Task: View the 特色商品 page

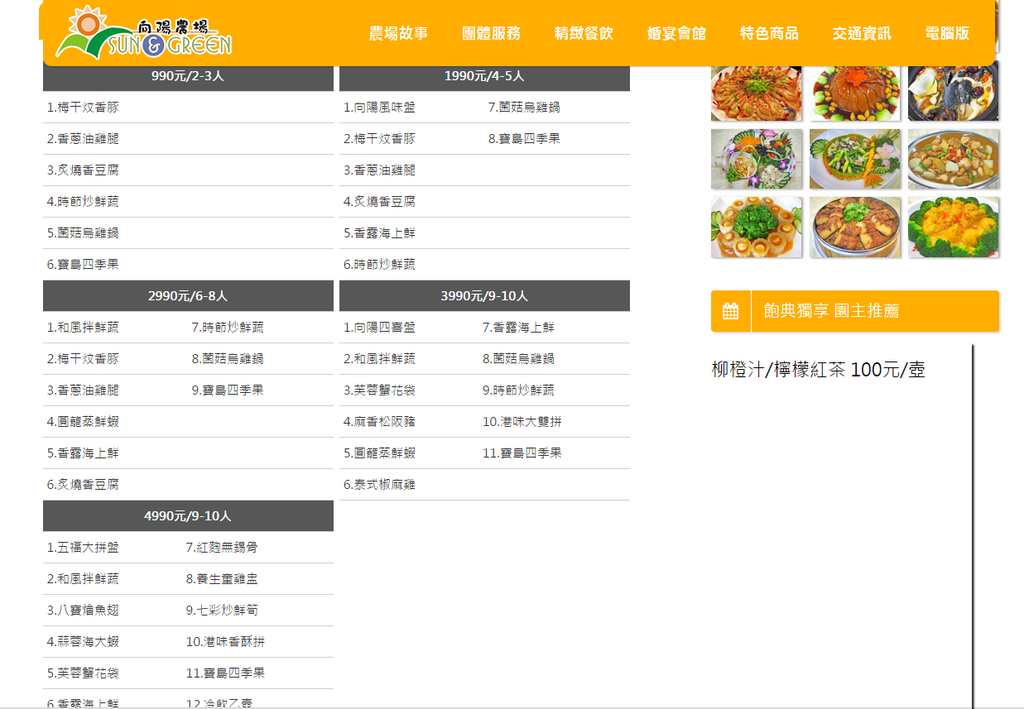Action: click(x=767, y=32)
